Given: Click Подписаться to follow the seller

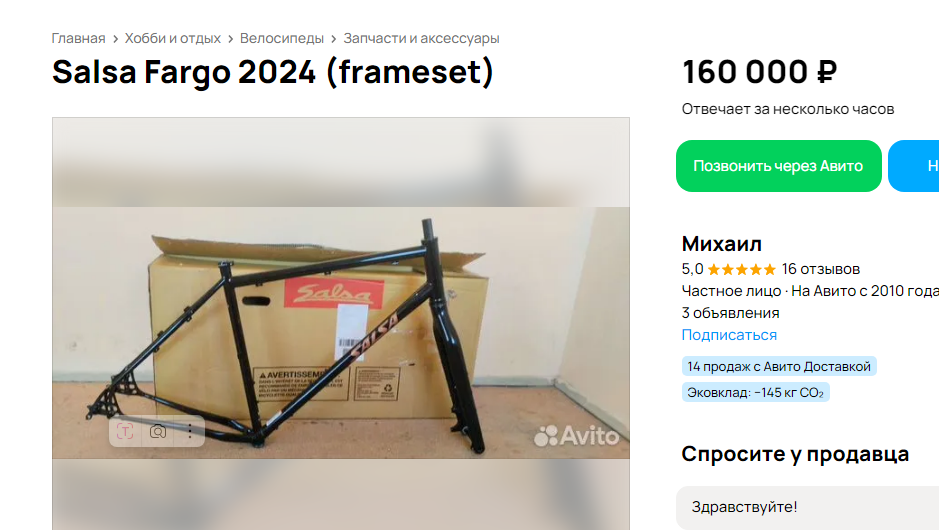Looking at the screenshot, I should pyautogui.click(x=729, y=335).
